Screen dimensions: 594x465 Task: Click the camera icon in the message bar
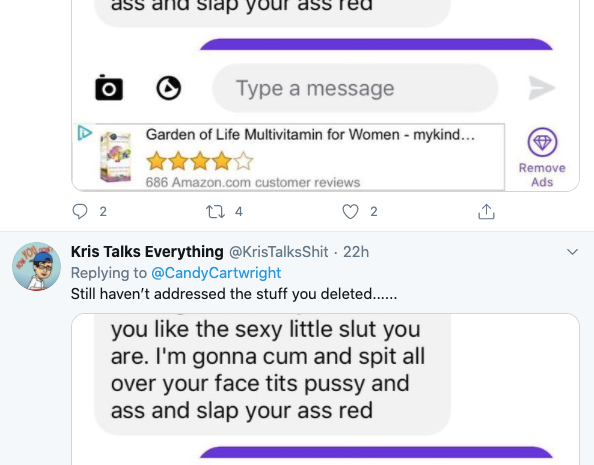coord(109,88)
